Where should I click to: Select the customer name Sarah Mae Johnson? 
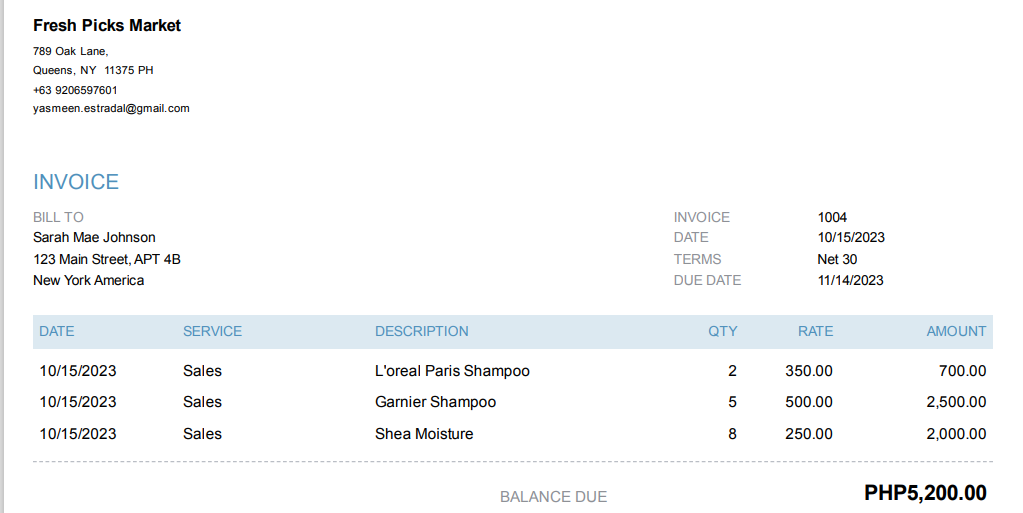click(94, 238)
